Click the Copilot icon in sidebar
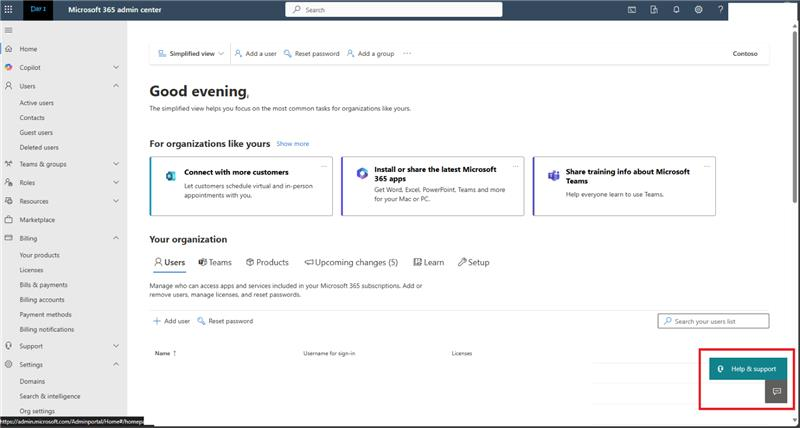 tap(9, 67)
